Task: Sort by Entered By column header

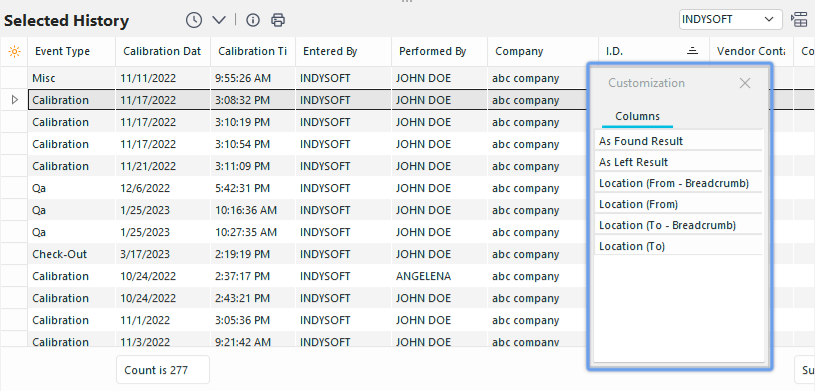Action: [x=344, y=51]
